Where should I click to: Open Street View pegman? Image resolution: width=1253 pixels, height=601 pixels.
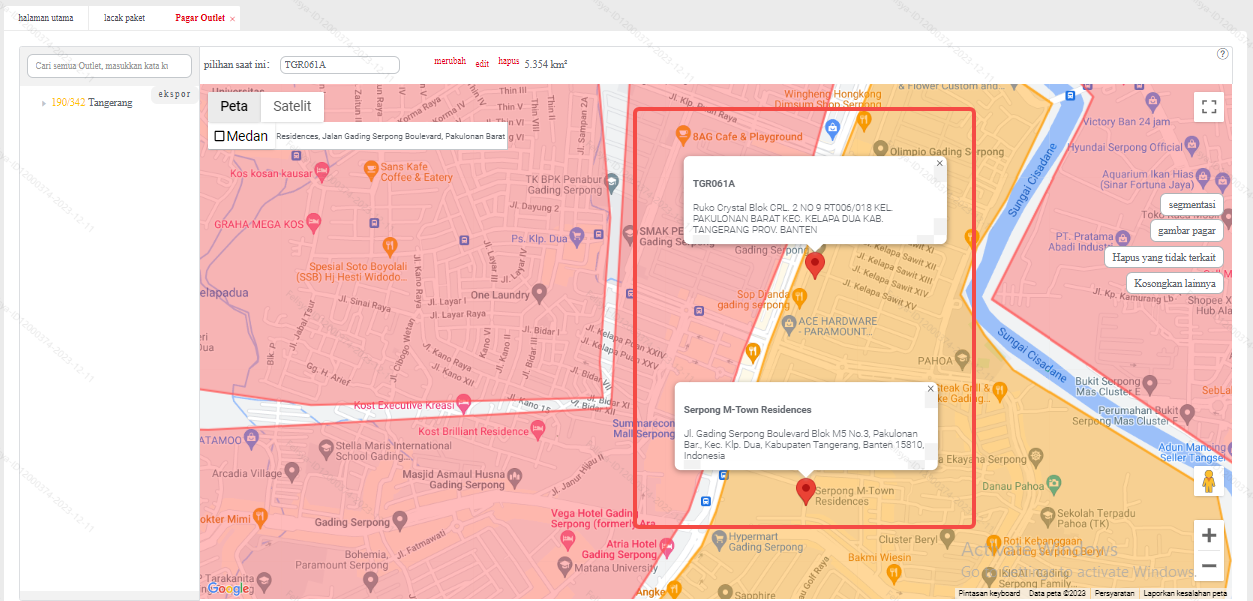1209,481
